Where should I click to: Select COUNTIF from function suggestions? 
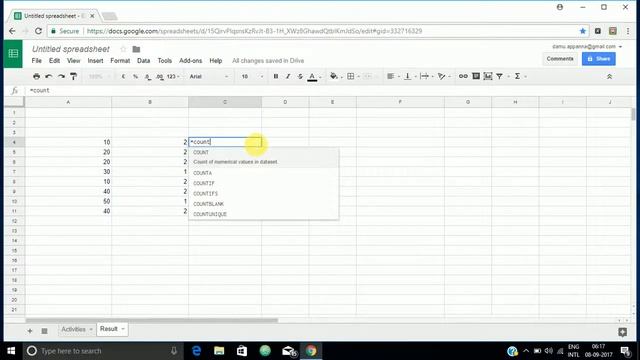(x=264, y=183)
